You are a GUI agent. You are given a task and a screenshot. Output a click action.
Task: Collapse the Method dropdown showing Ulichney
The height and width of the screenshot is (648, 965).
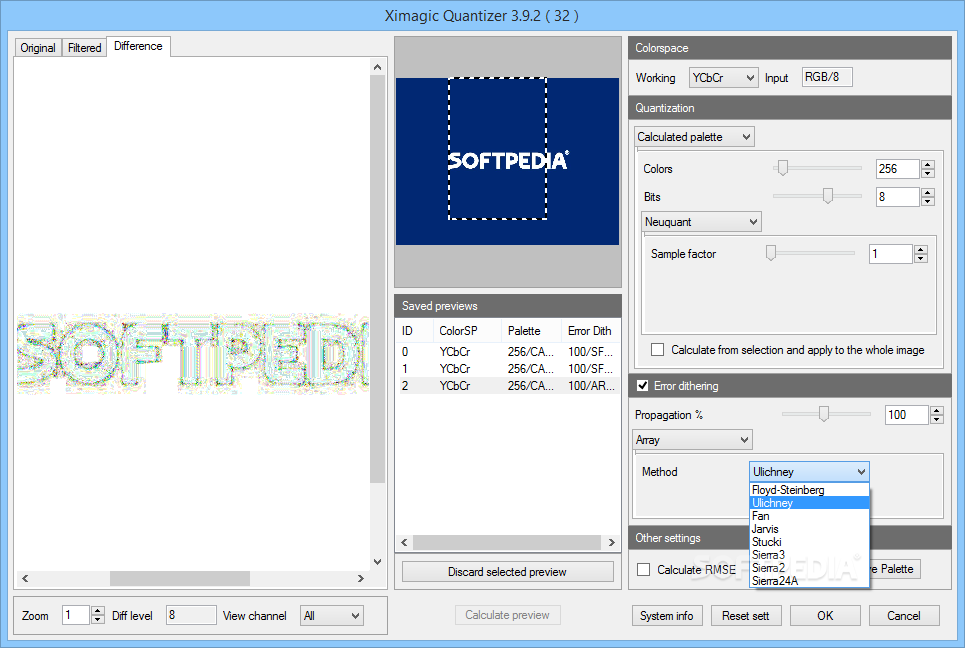coord(809,471)
